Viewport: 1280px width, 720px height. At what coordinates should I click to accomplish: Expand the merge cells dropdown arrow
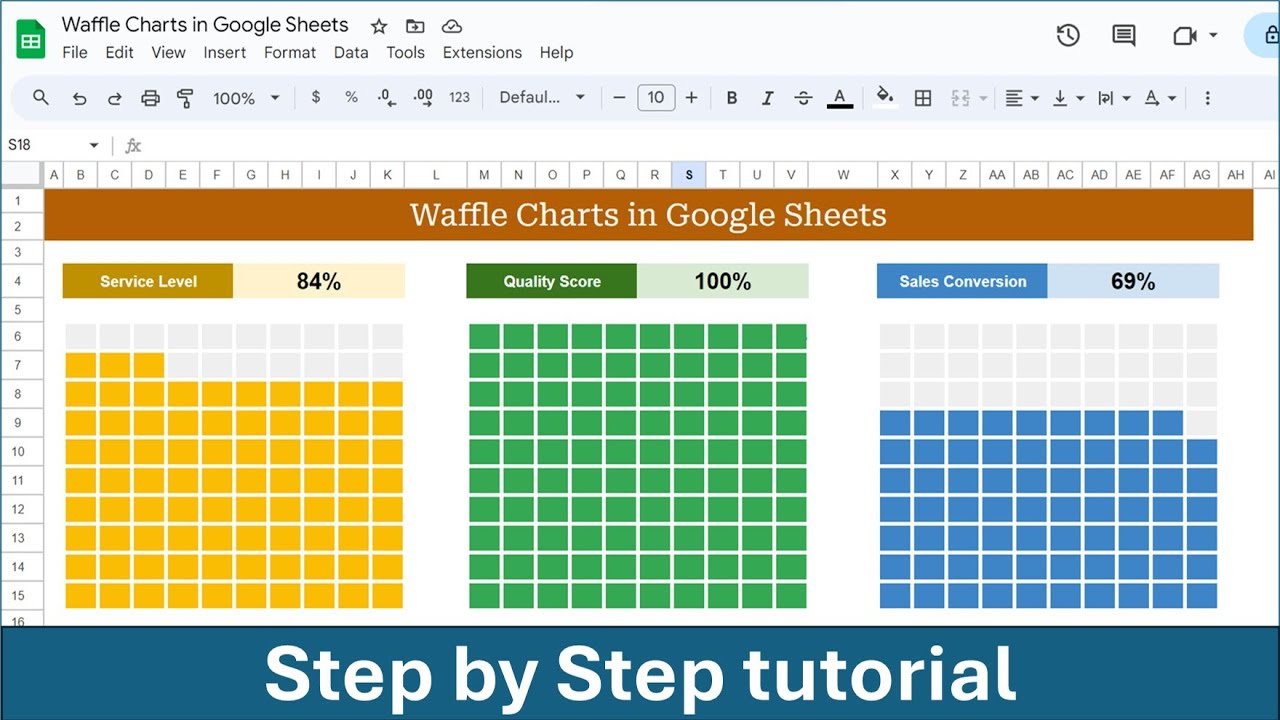[x=984, y=98]
